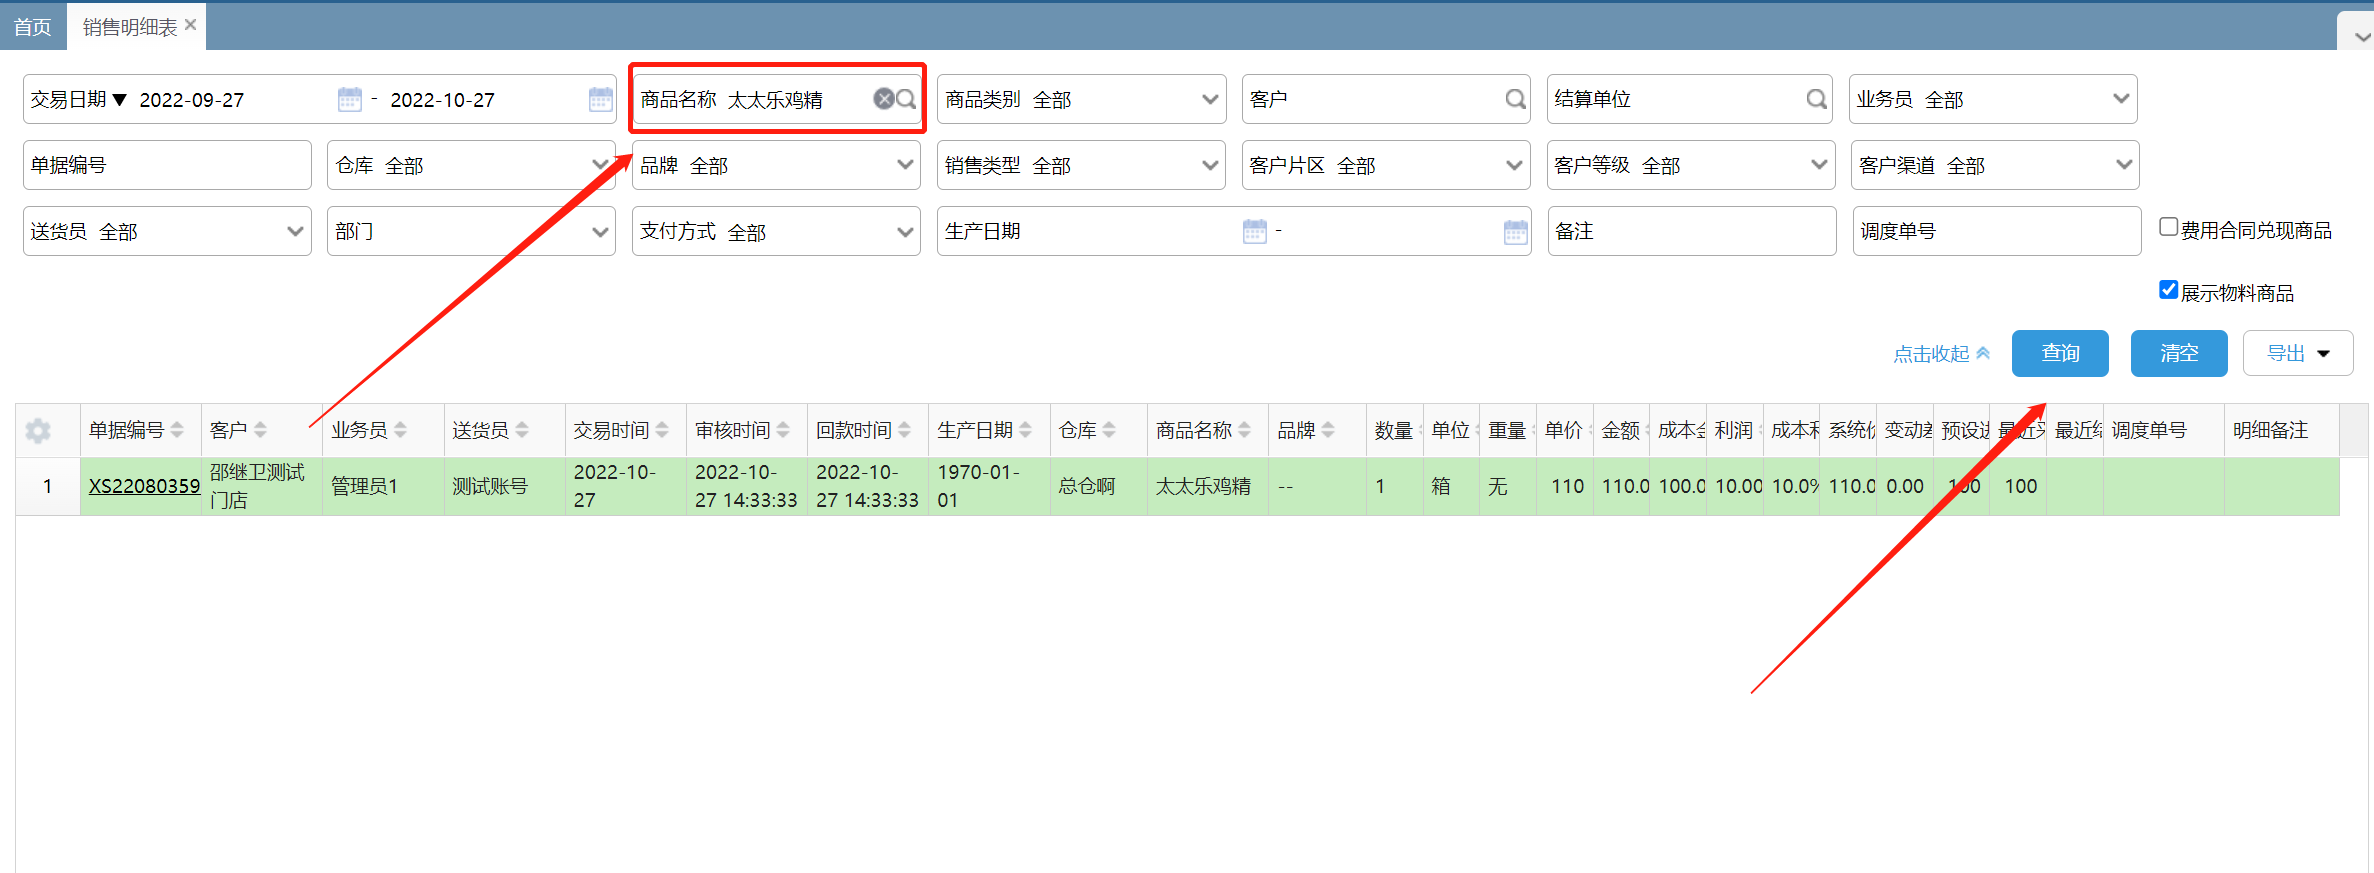The image size is (2374, 873).
Task: Open 客户片区 dropdown
Action: pyautogui.click(x=1386, y=165)
